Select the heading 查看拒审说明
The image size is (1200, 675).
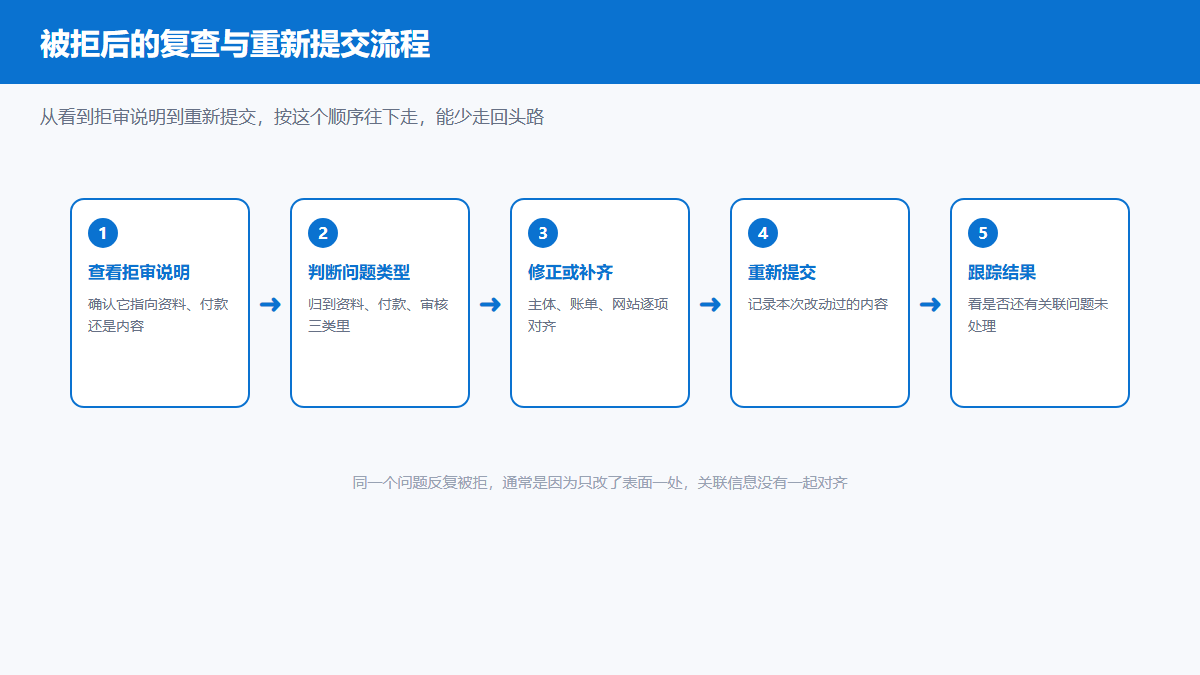(x=139, y=272)
